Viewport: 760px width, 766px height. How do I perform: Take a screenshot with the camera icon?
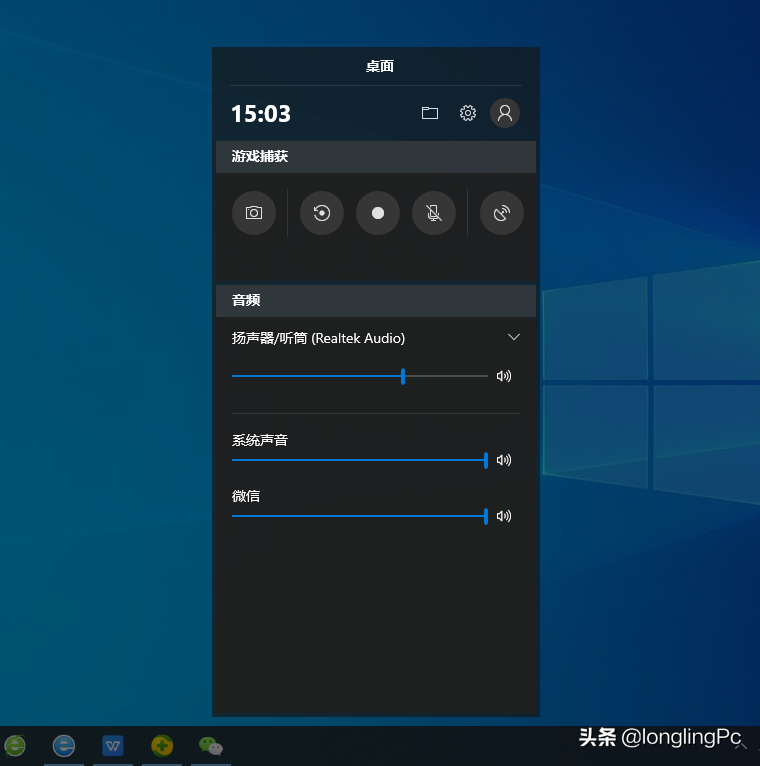click(x=253, y=213)
